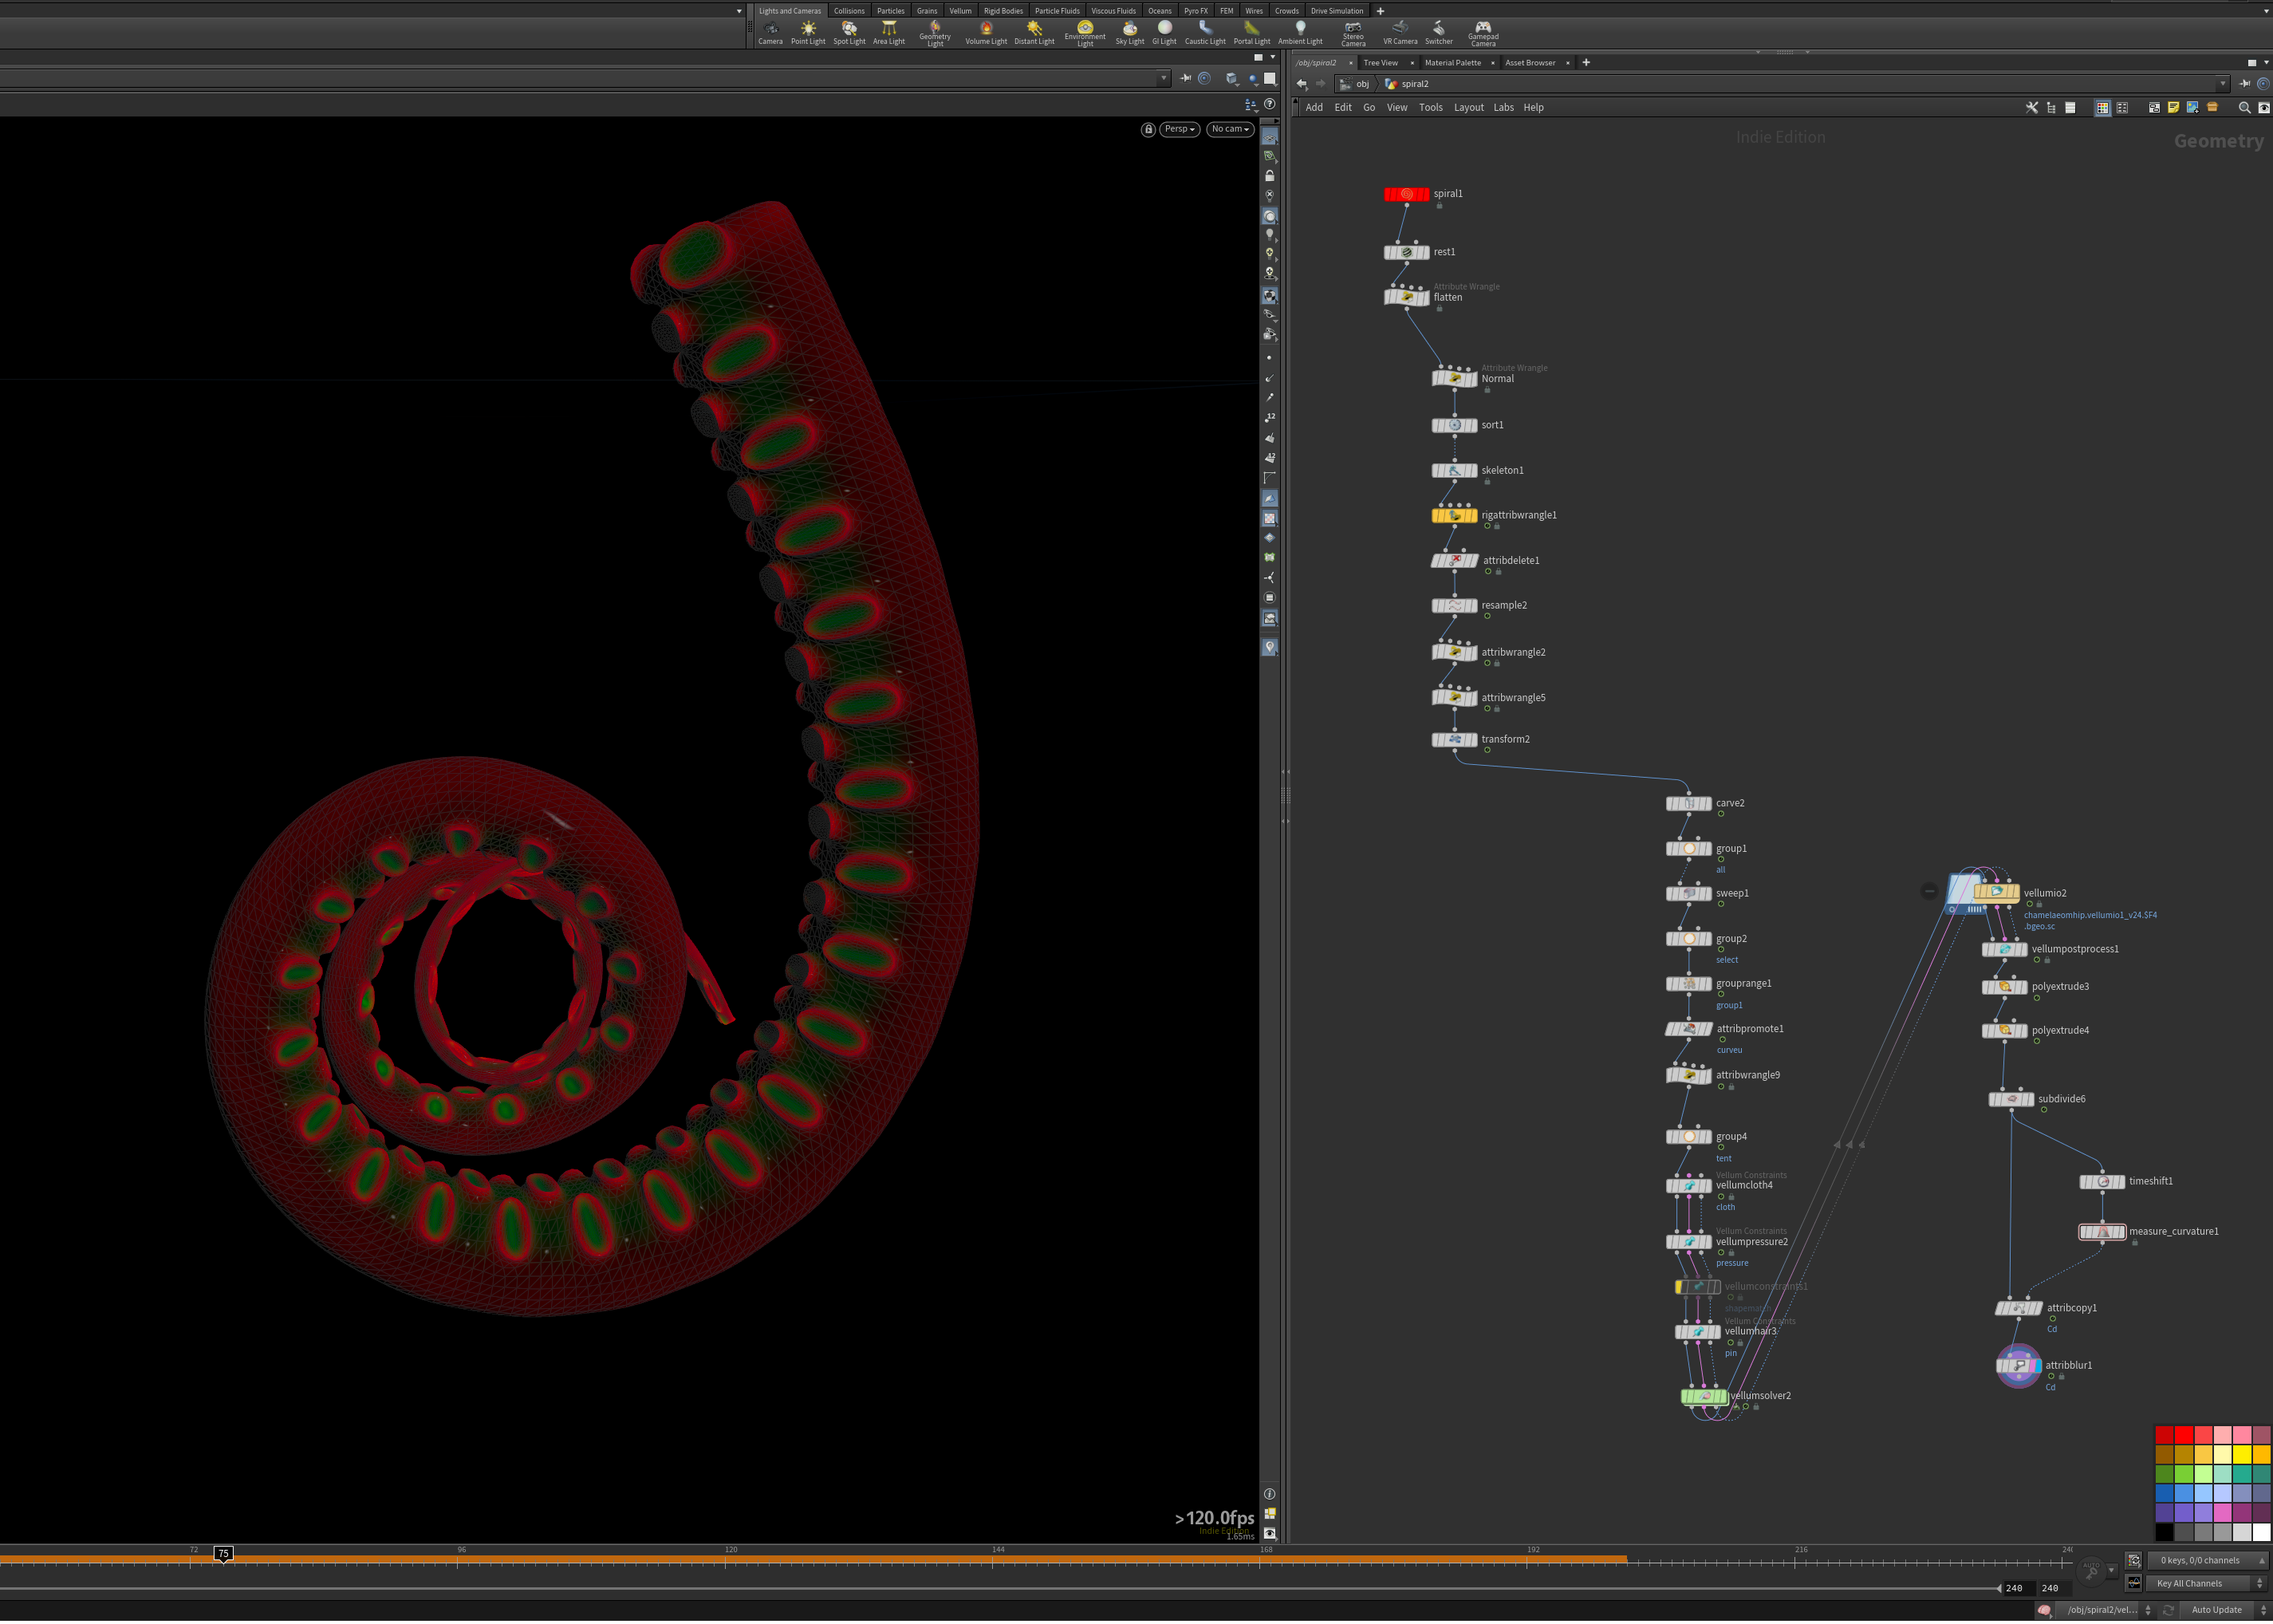Screen dimensions: 2273x1624
Task: Click the frame 75 timeline marker
Action: [x=224, y=1554]
